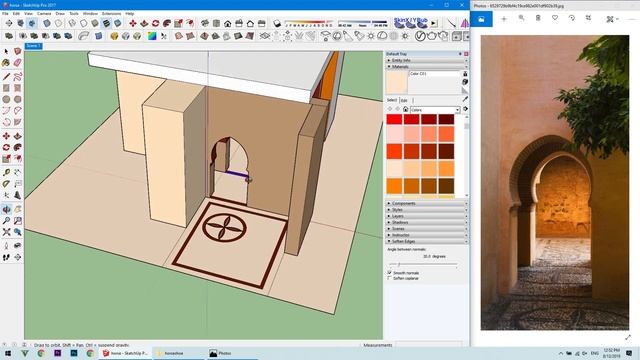
Task: Select the Walk footprints tool
Action: click(6, 257)
